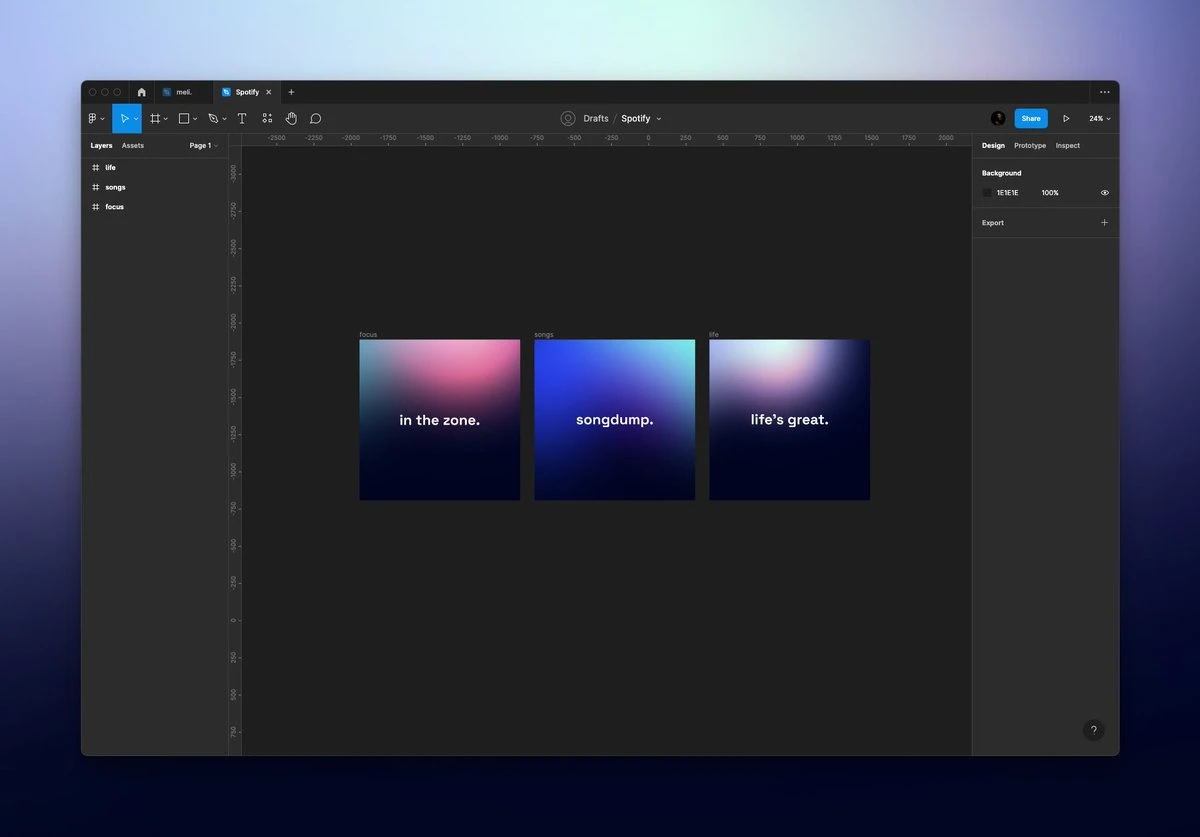This screenshot has width=1200, height=837.
Task: Click the Present play icon
Action: [1066, 118]
